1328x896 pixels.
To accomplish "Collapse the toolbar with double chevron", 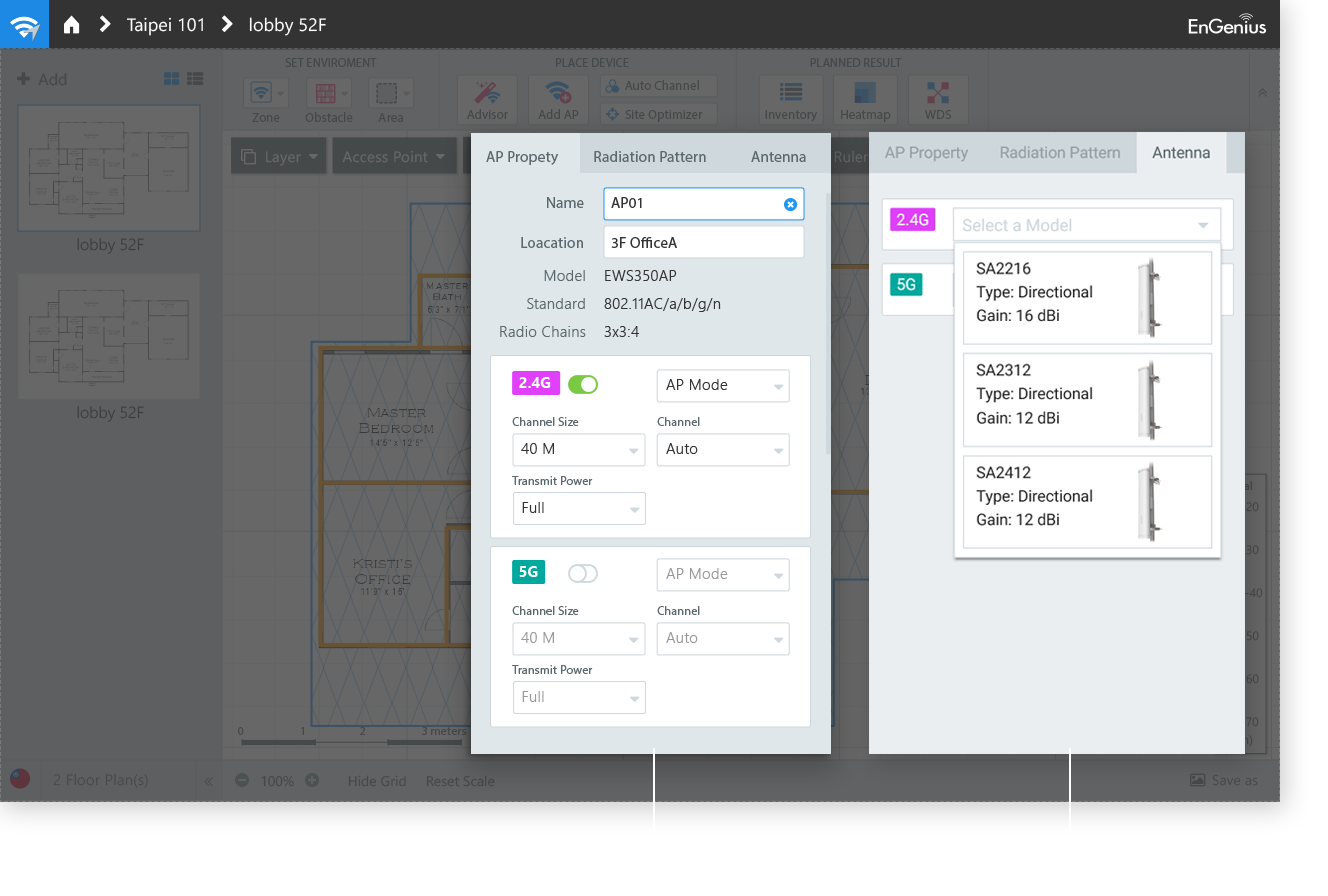I will [1262, 92].
